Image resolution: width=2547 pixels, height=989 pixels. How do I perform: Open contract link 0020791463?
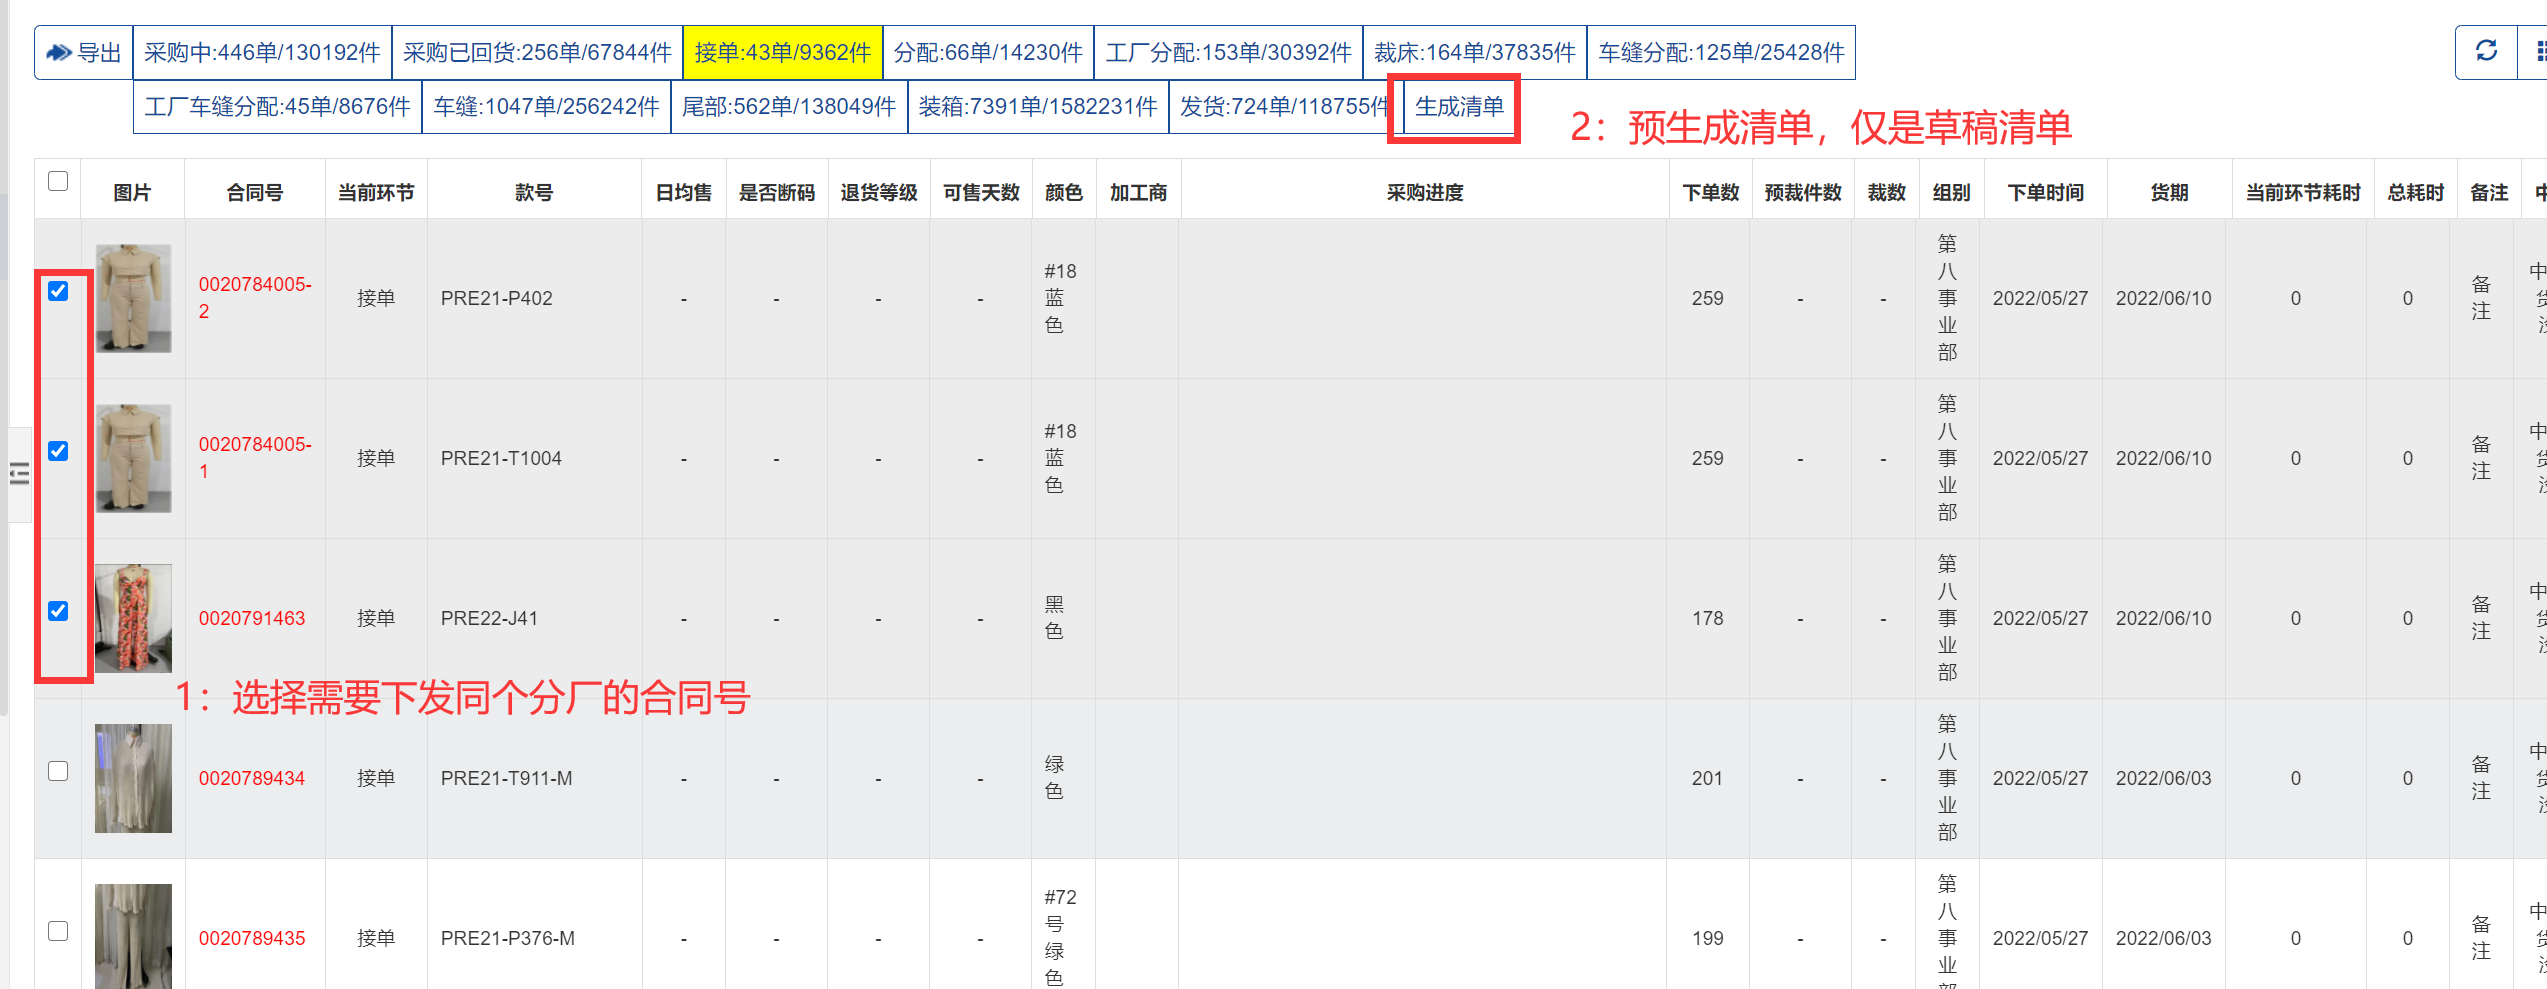tap(252, 618)
